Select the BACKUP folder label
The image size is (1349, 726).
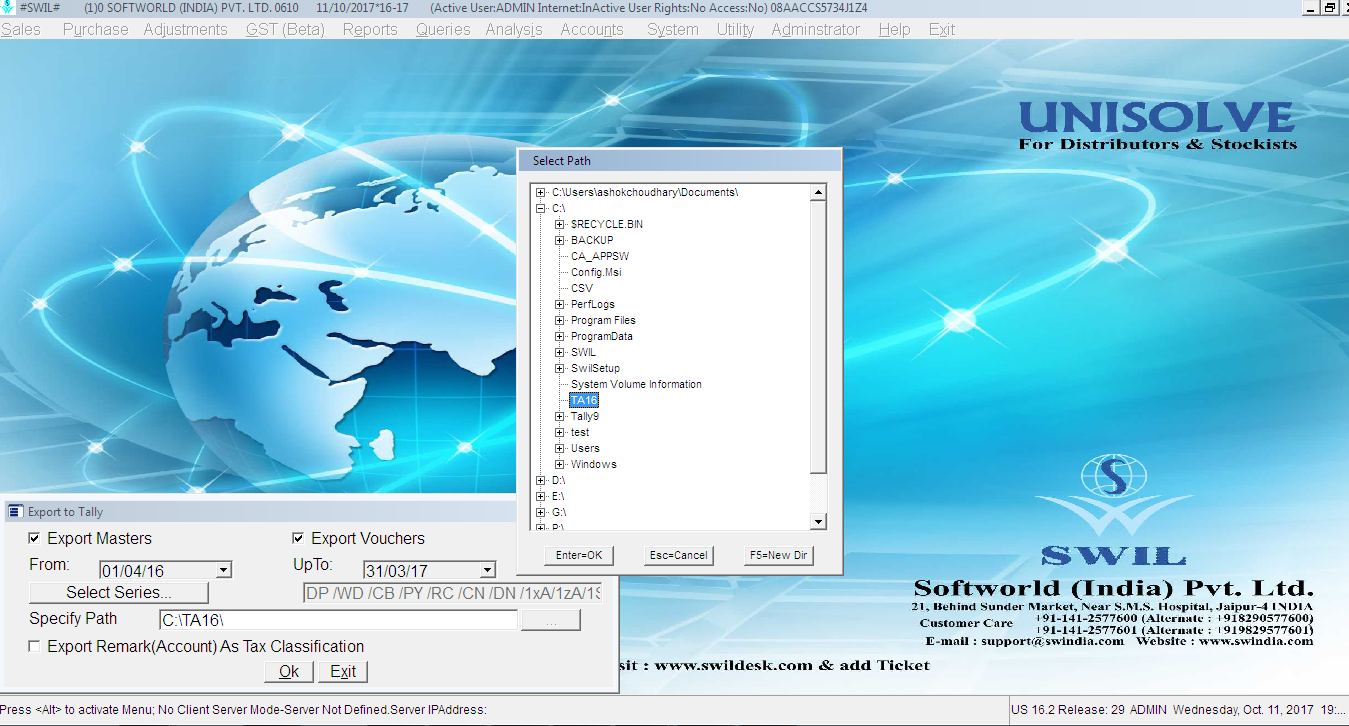pos(592,240)
